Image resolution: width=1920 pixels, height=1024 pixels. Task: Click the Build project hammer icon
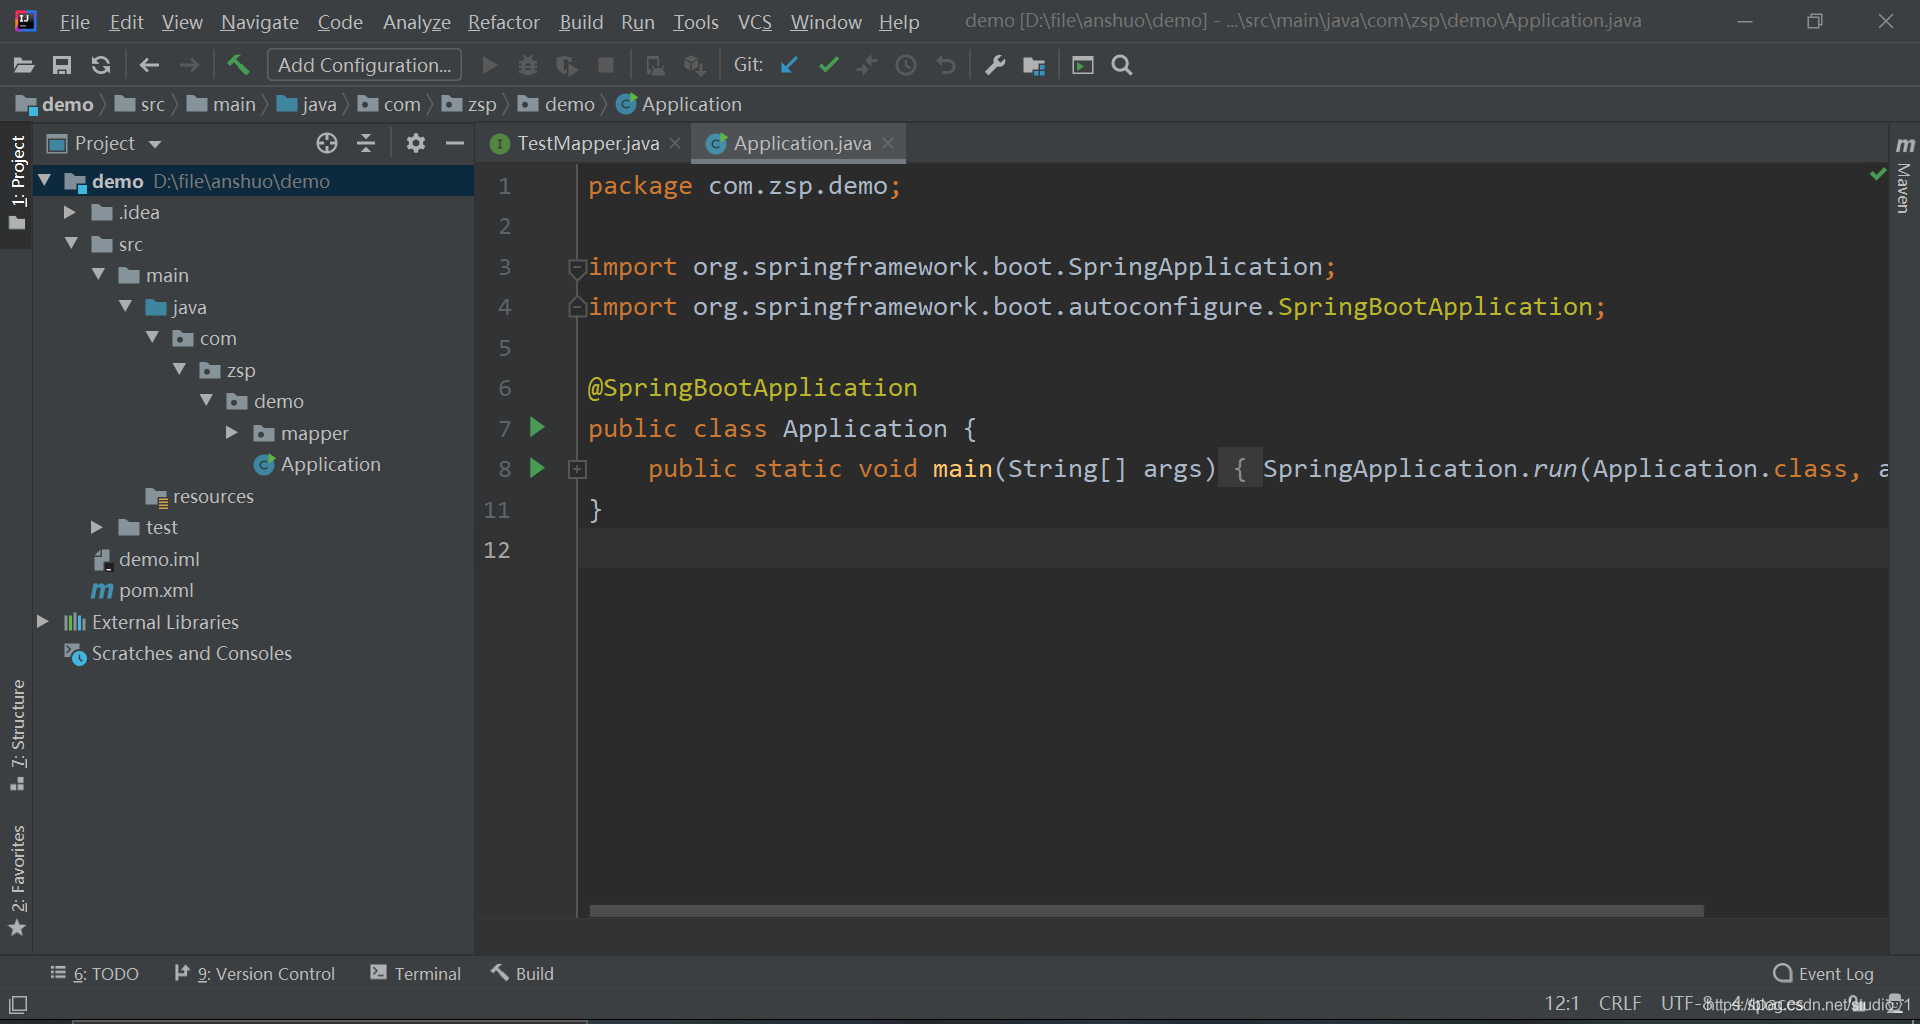238,65
